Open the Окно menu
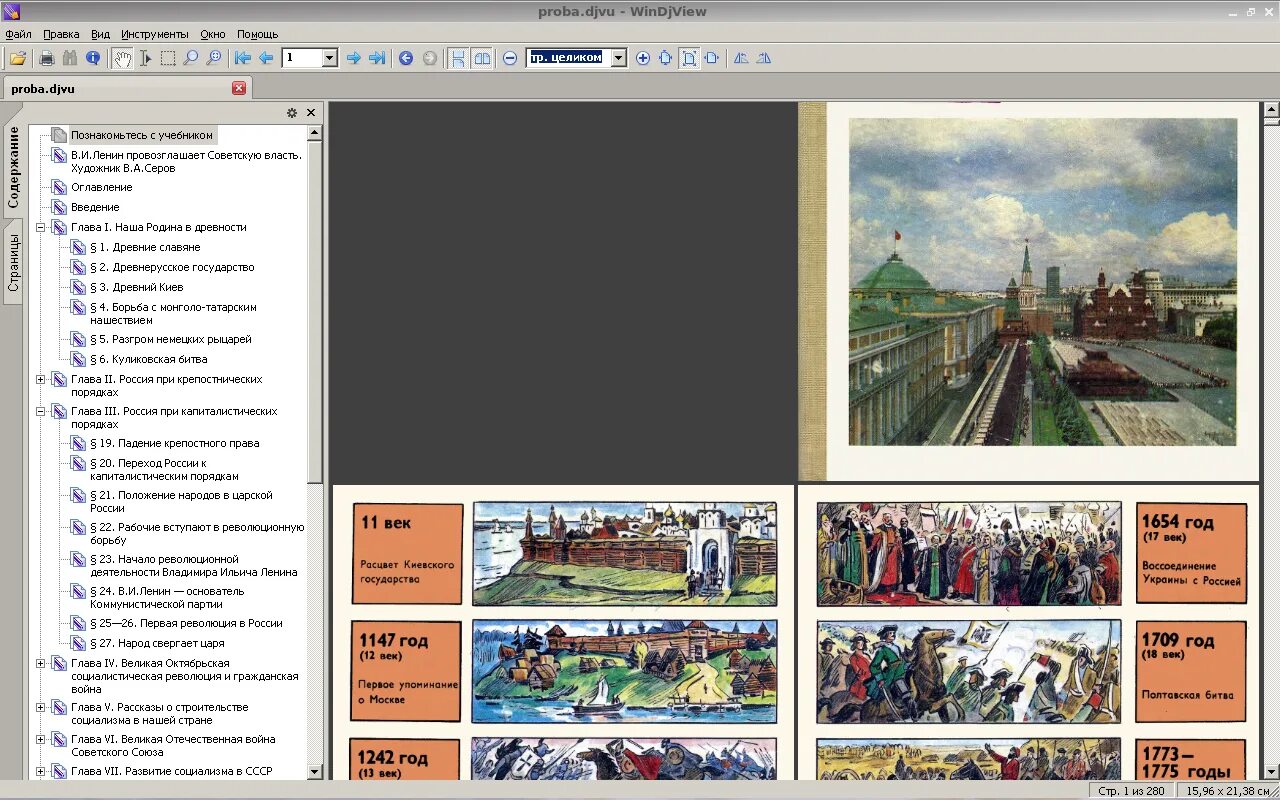 point(212,34)
